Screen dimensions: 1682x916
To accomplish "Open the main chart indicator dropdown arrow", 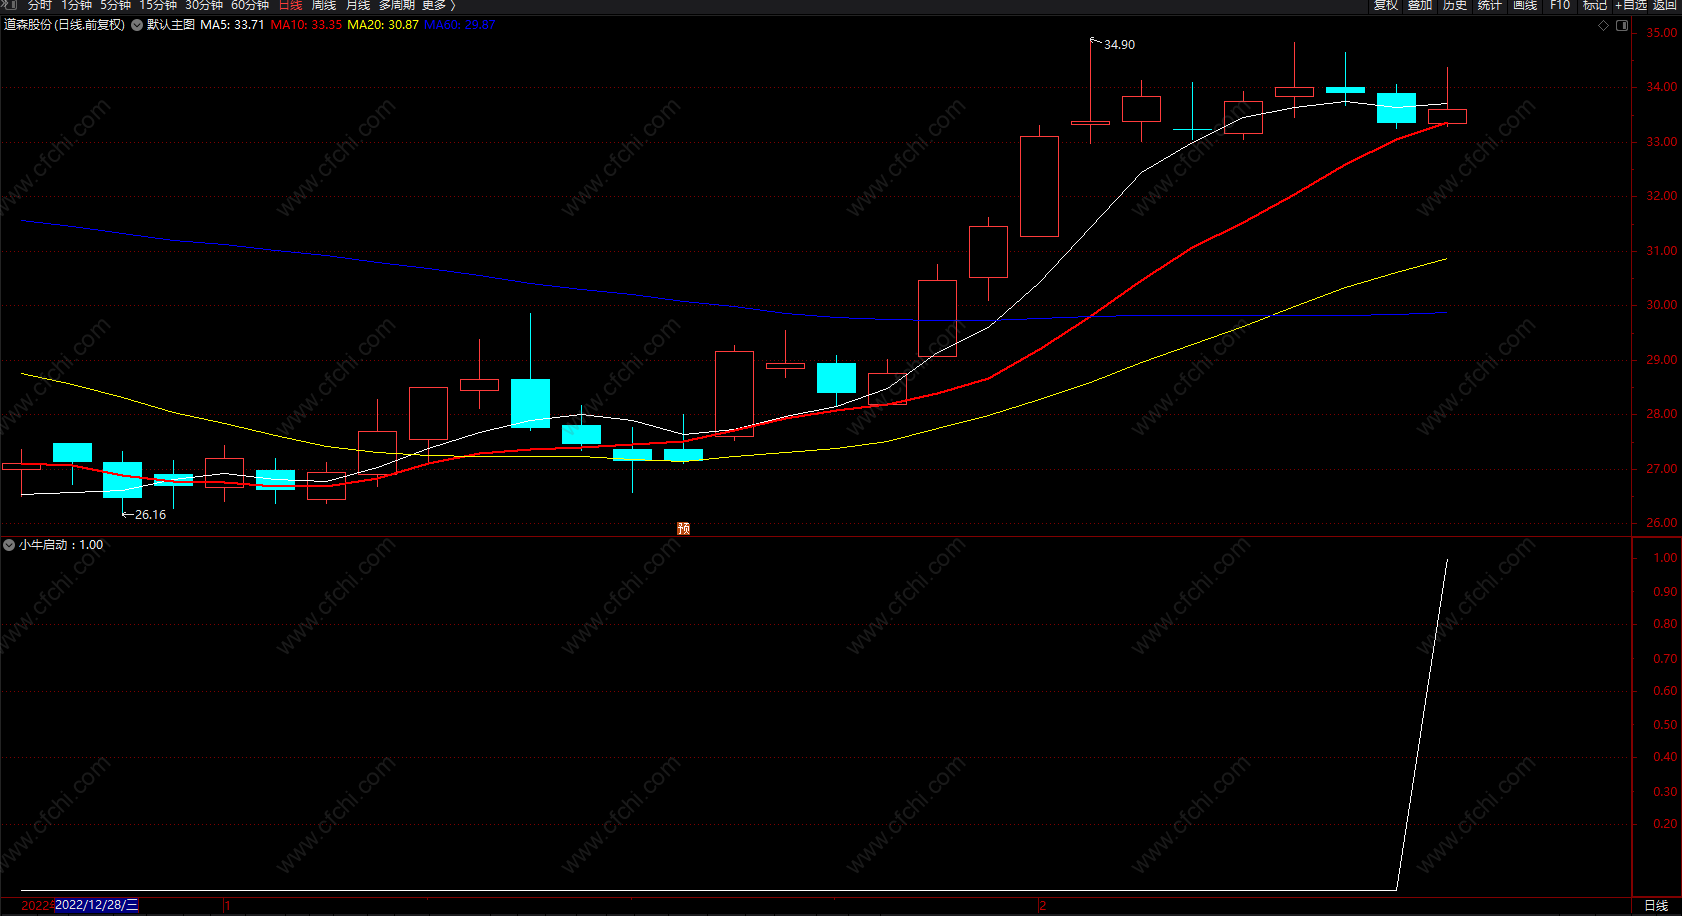I will [137, 25].
